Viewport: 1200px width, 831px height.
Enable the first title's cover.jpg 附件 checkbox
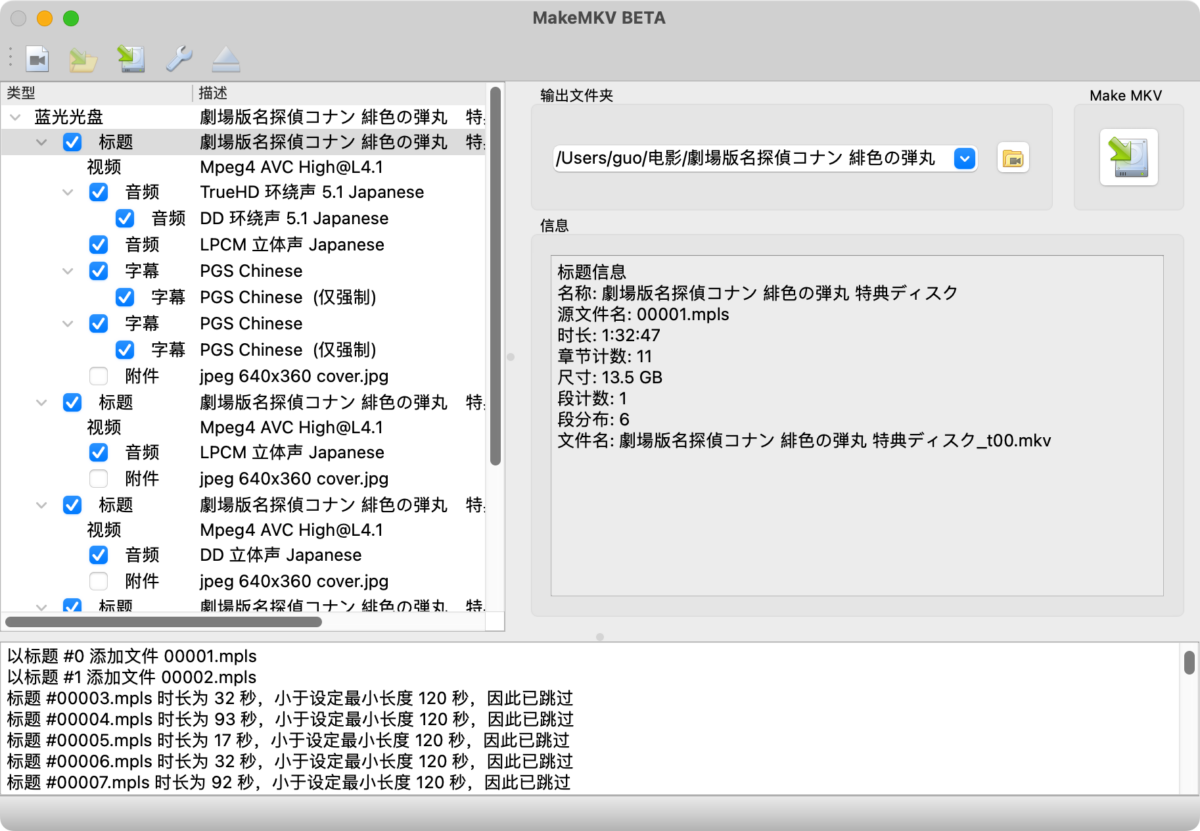tap(98, 376)
